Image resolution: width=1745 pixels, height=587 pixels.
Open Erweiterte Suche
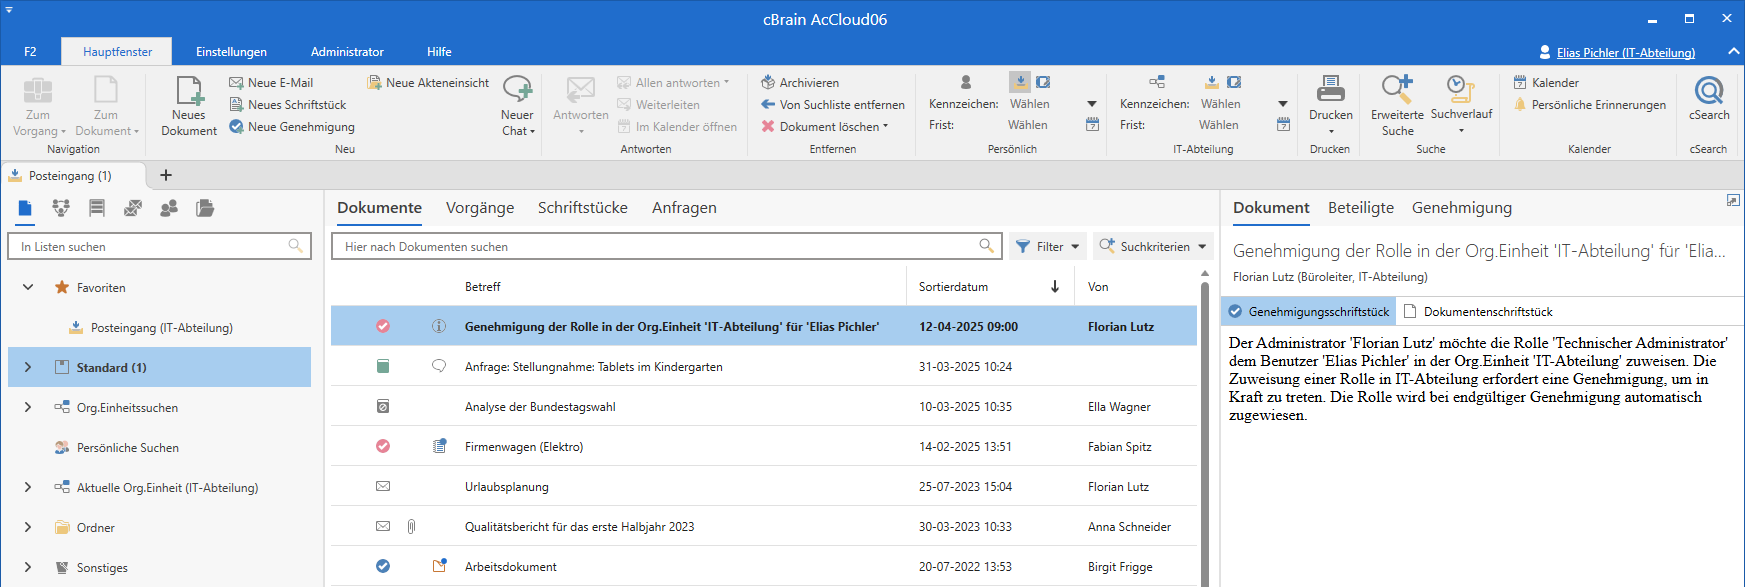click(x=1396, y=92)
